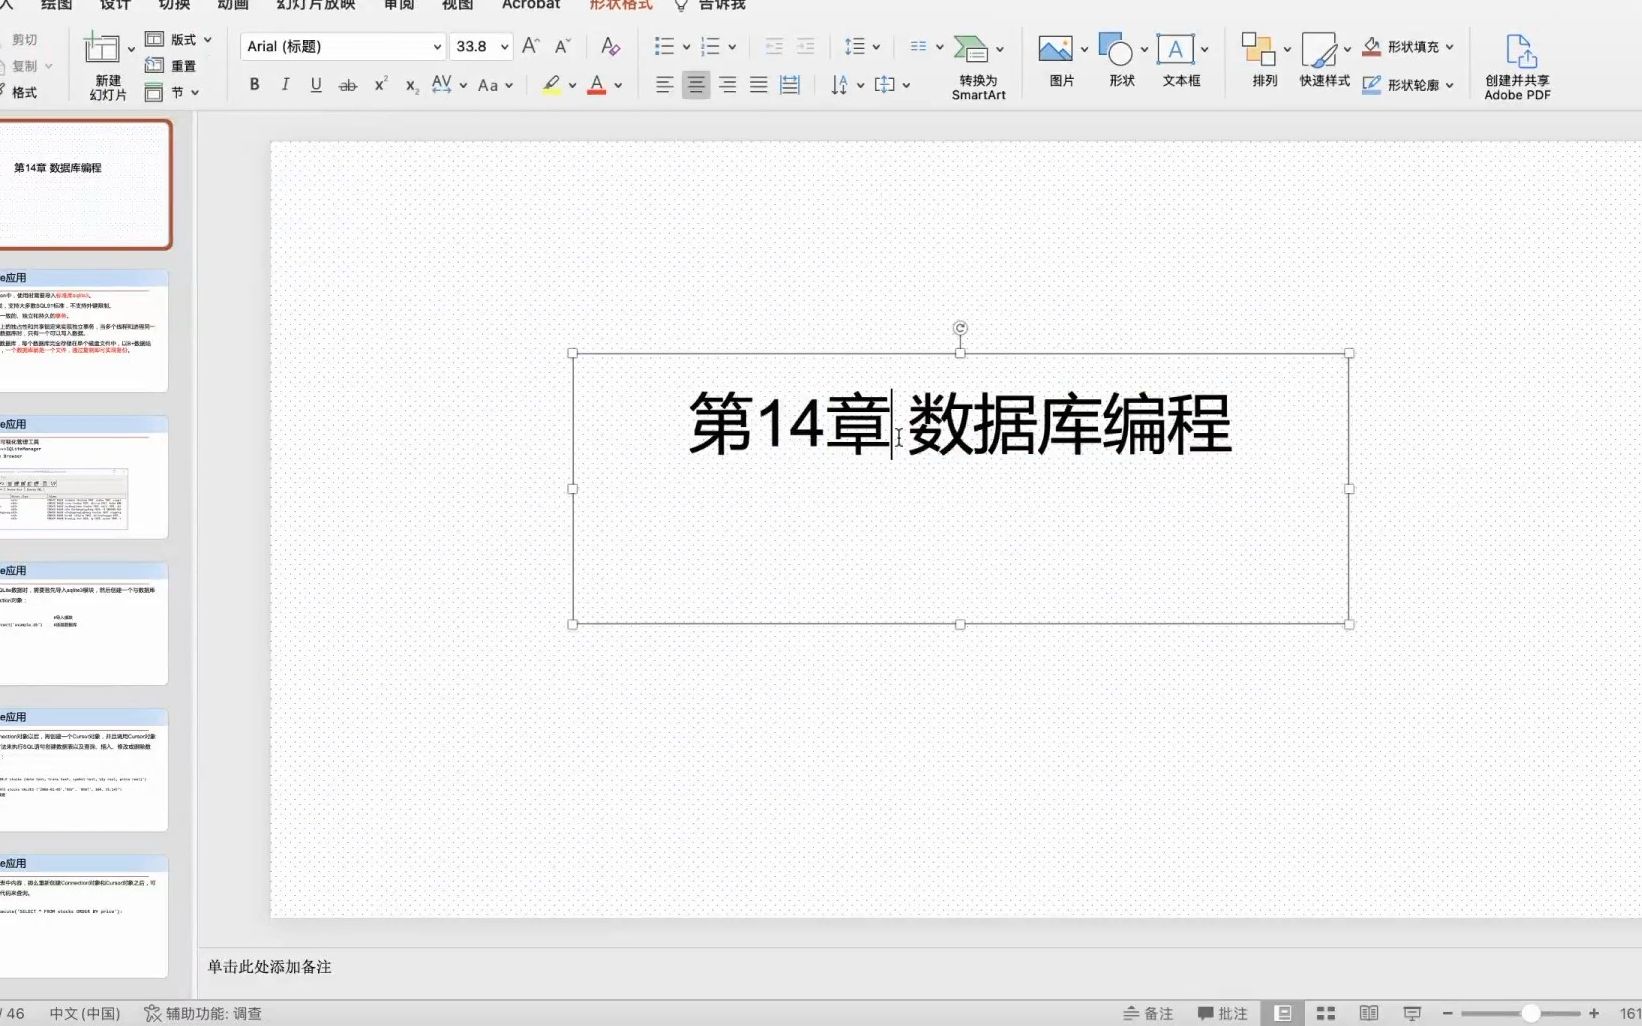Click the text highlight color marker
The image size is (1642, 1026).
pos(551,85)
